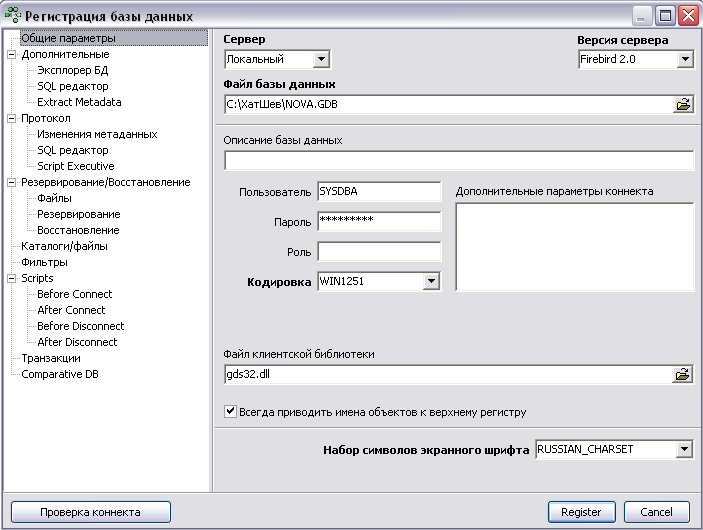Click the Cancel button
703x530 pixels.
click(656, 512)
